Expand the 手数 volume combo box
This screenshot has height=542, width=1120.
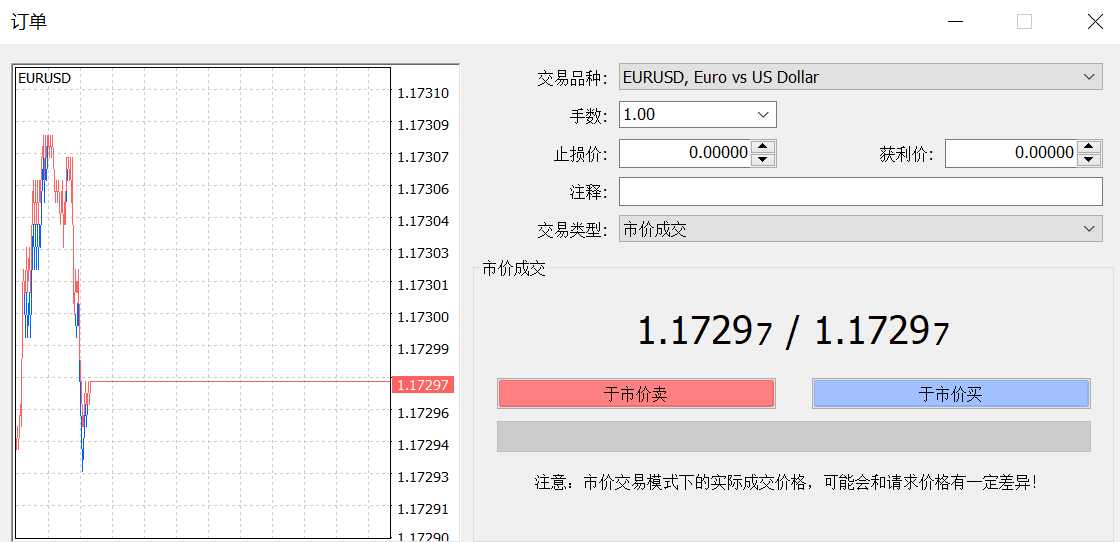tap(762, 114)
